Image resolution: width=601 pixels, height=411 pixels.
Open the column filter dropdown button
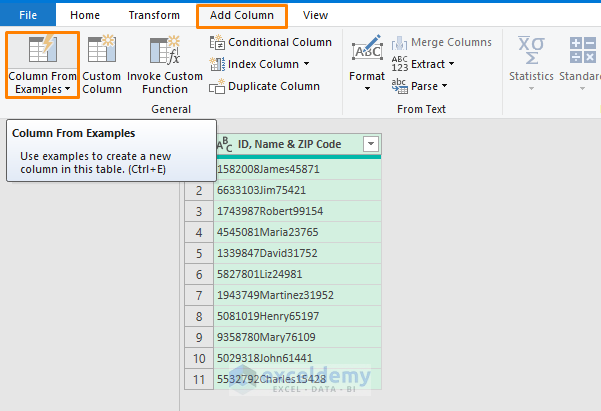click(371, 145)
